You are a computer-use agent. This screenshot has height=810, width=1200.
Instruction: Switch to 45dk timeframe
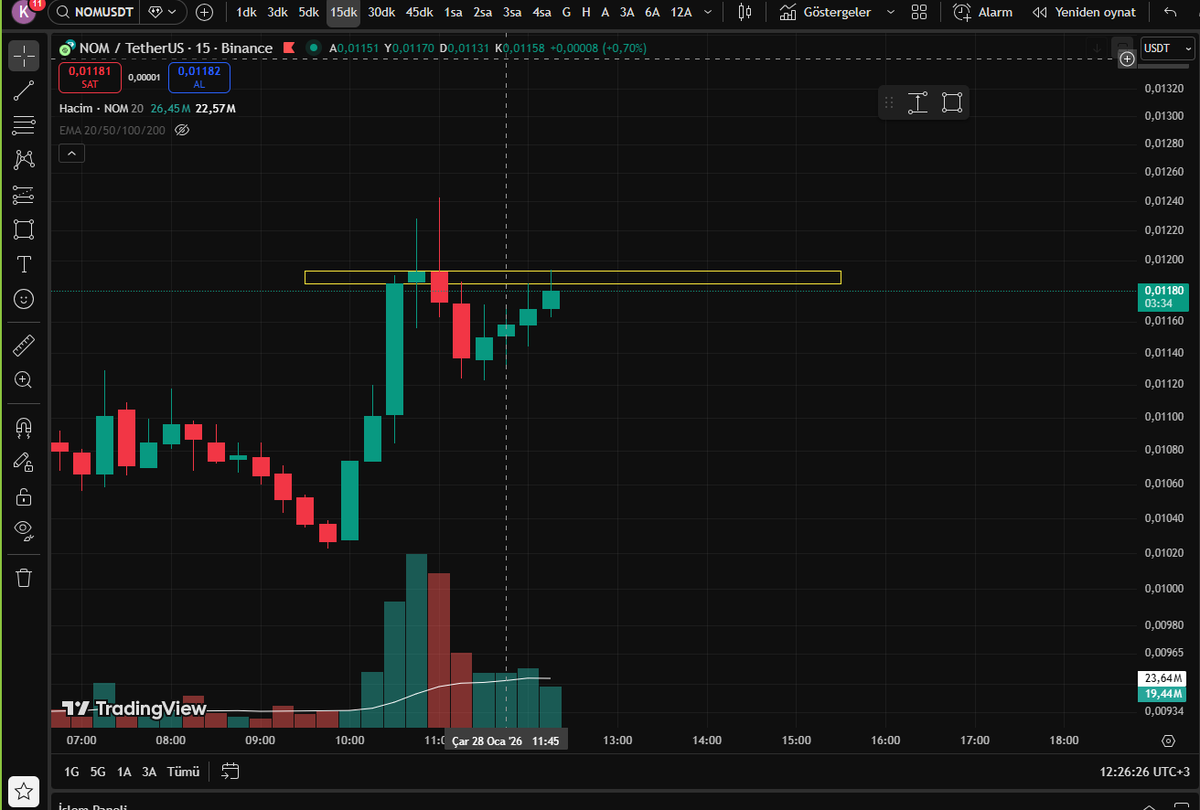(x=419, y=12)
